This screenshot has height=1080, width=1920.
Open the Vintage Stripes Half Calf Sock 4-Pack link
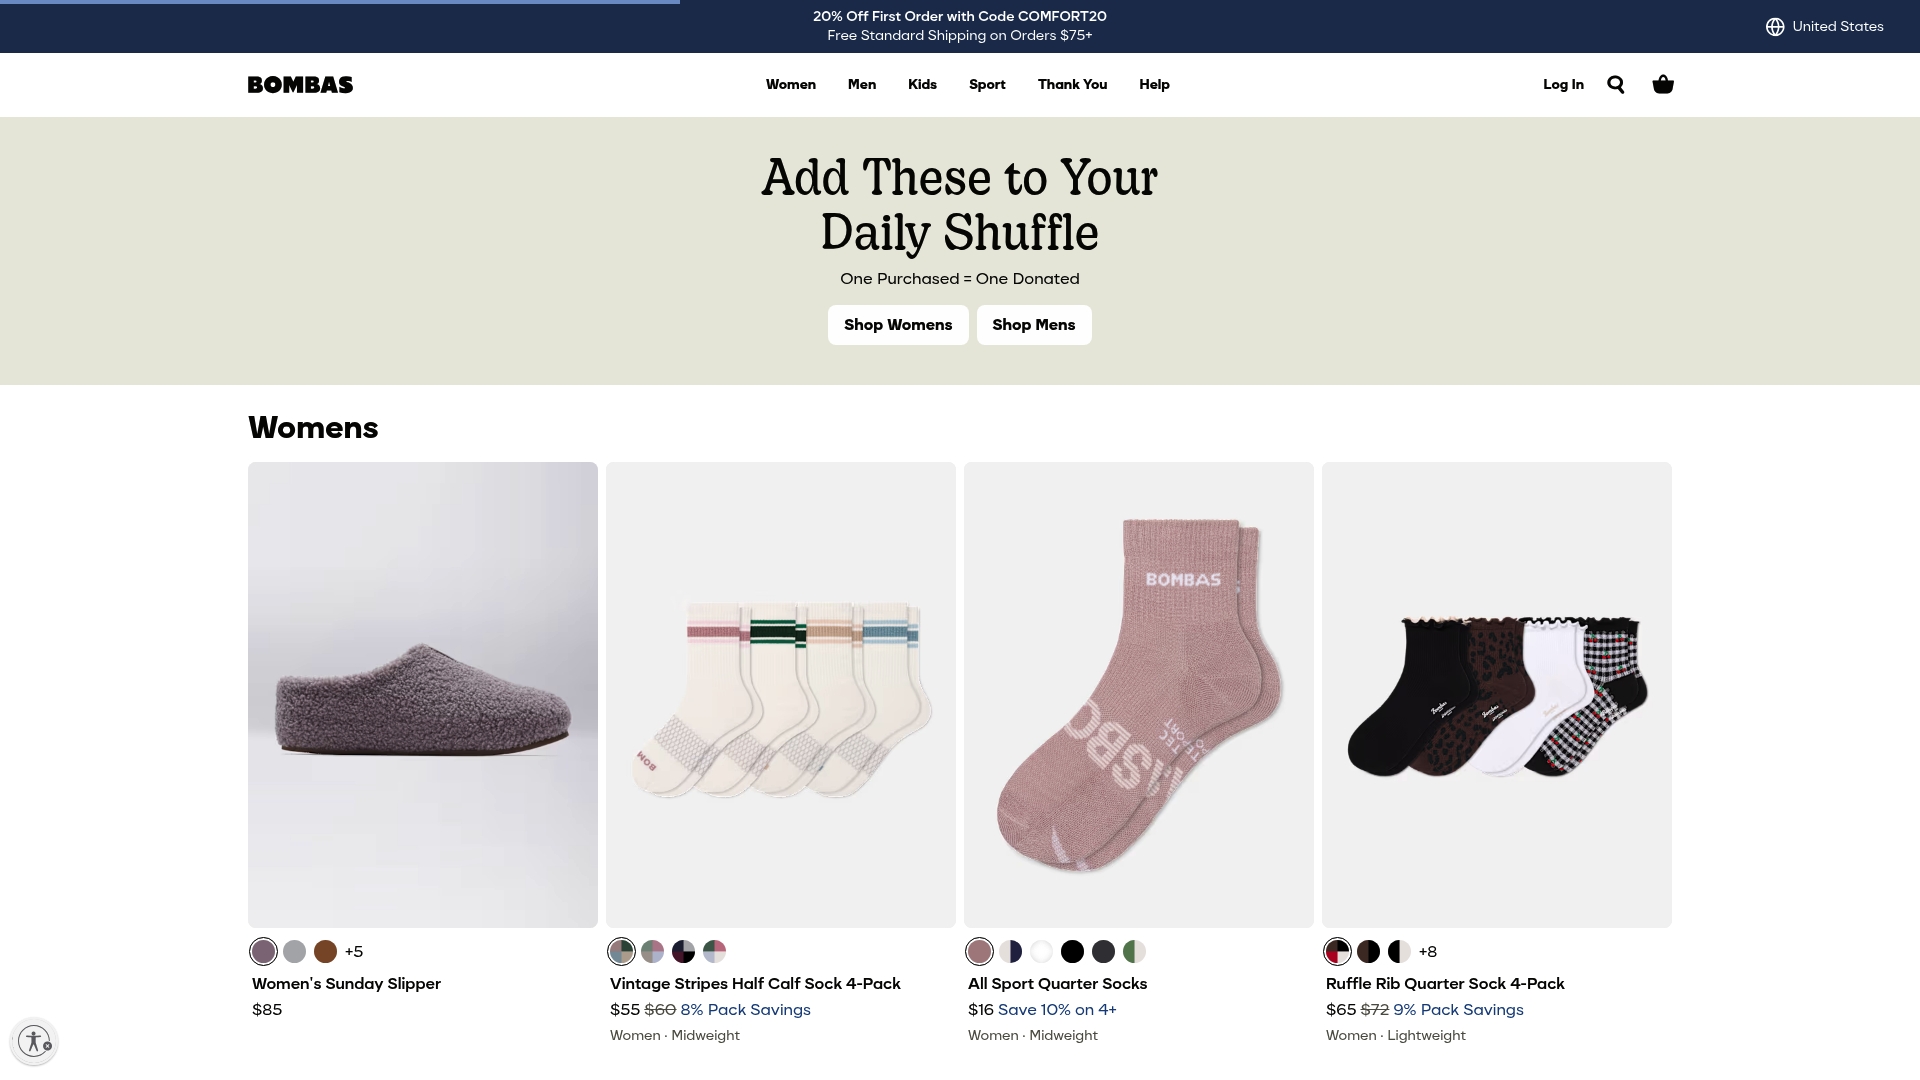click(x=755, y=983)
